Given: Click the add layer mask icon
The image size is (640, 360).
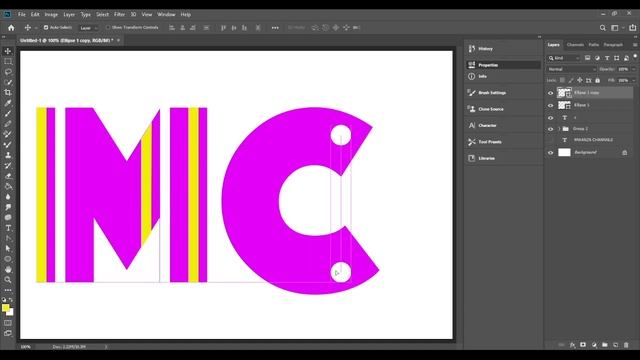Looking at the screenshot, I should 583,345.
